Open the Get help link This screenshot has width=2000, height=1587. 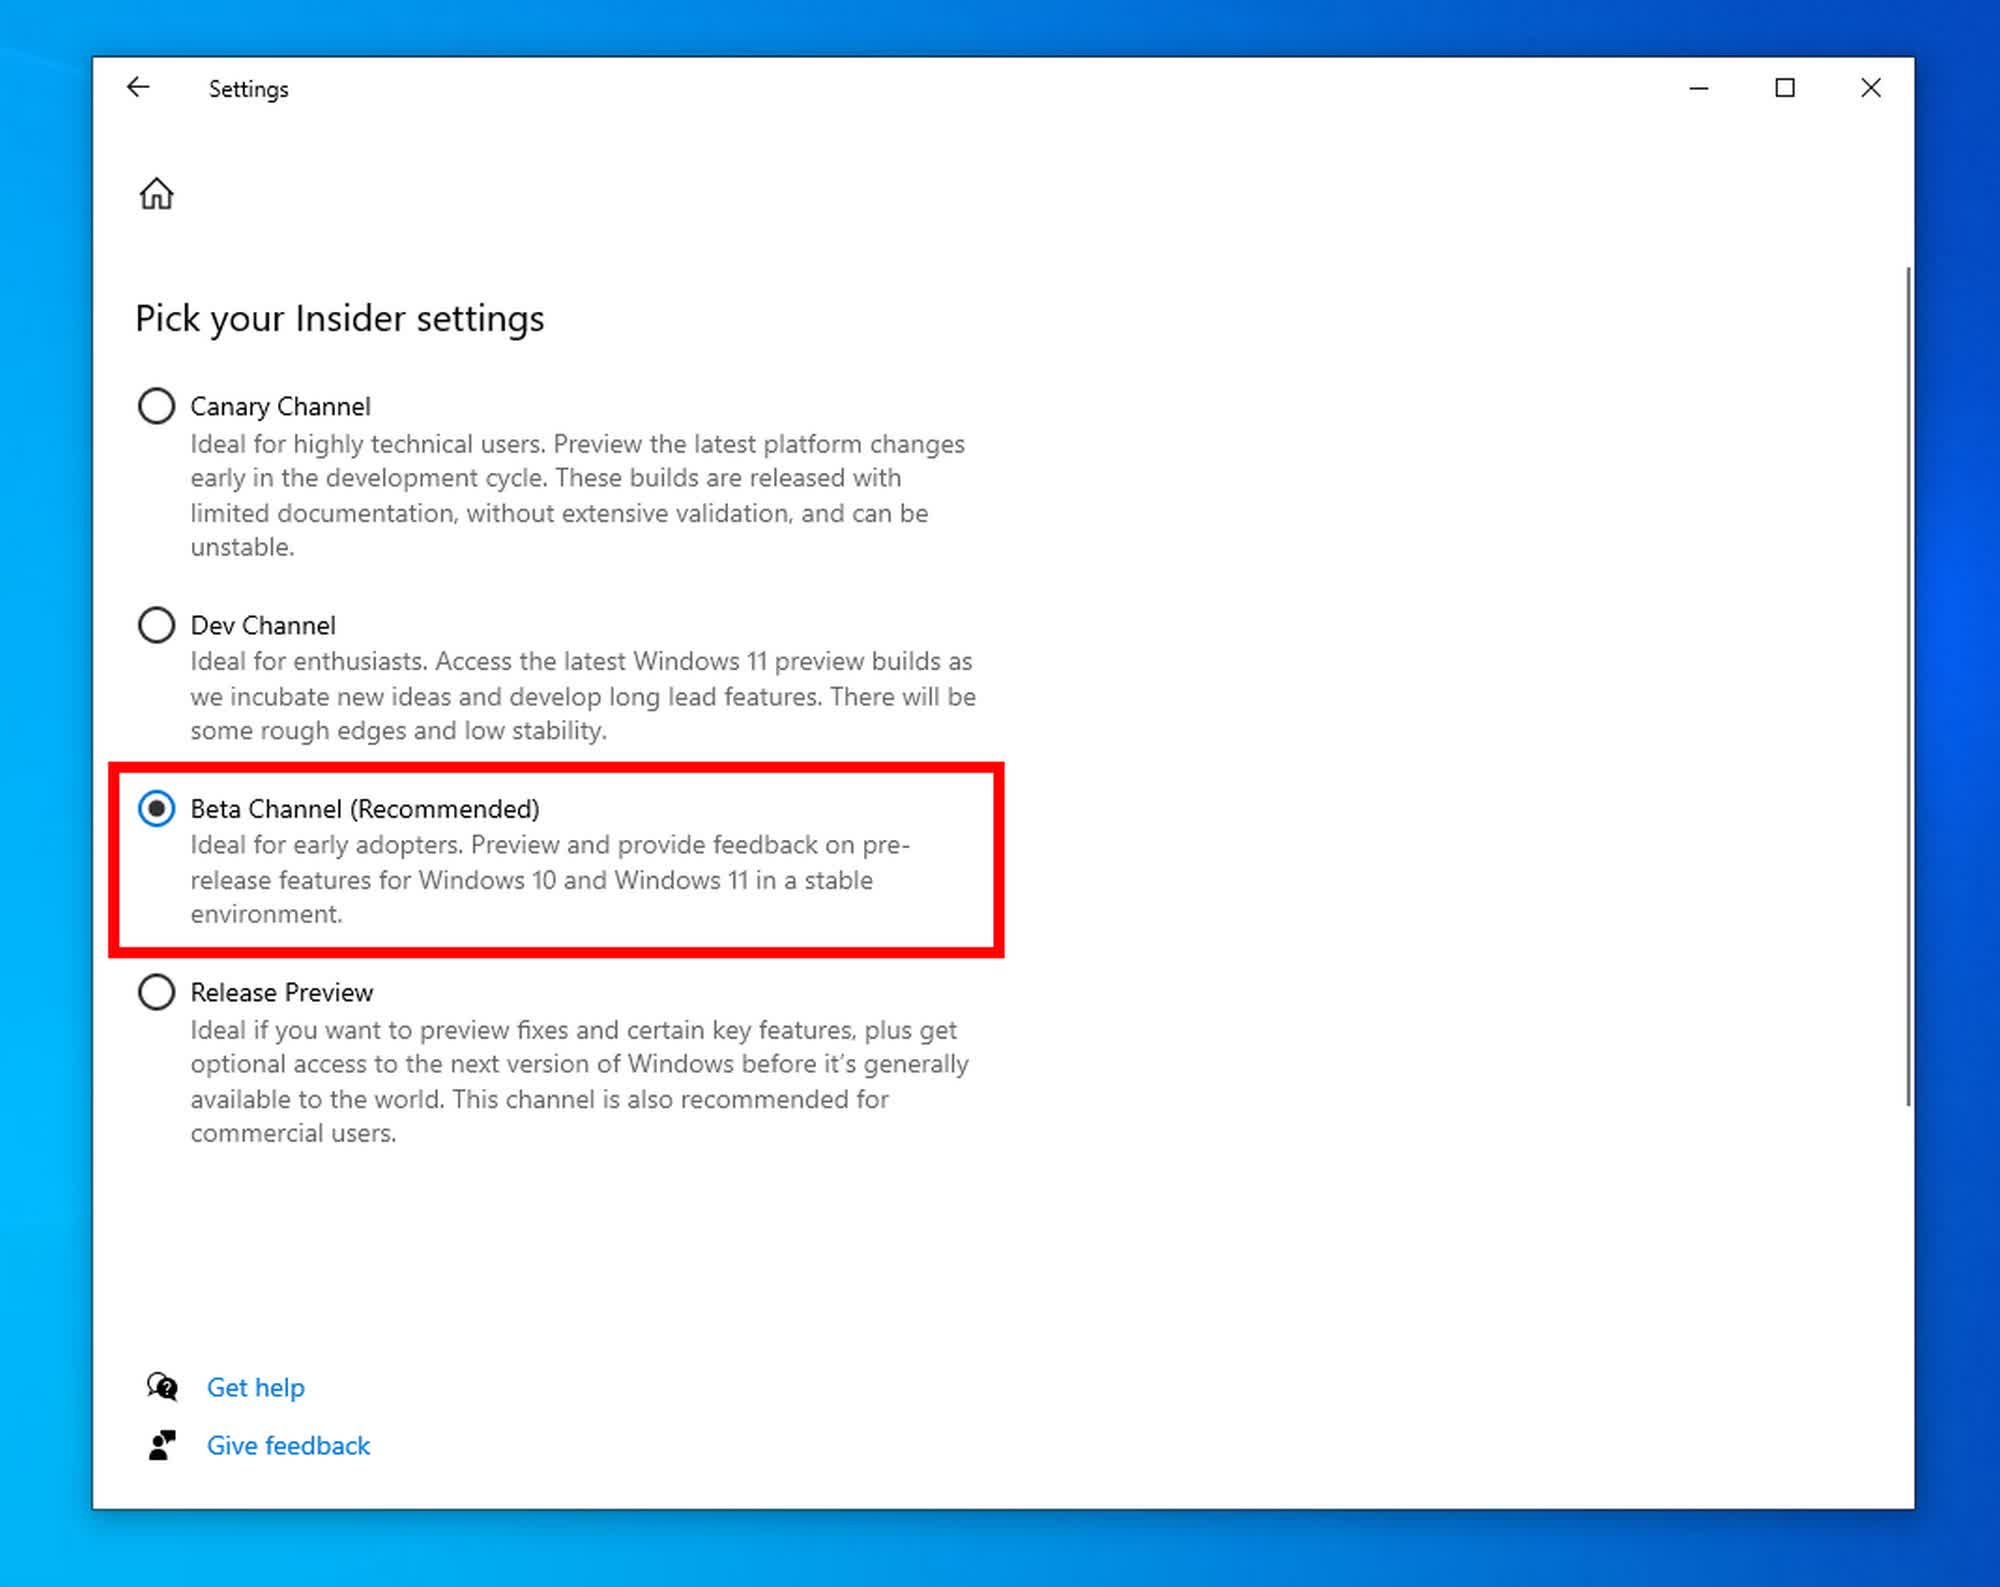255,1387
